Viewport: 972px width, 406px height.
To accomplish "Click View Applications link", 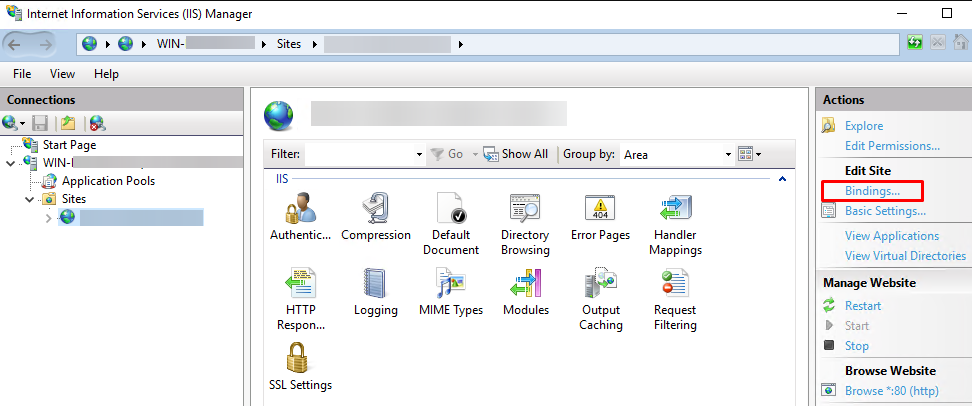I will click(891, 236).
